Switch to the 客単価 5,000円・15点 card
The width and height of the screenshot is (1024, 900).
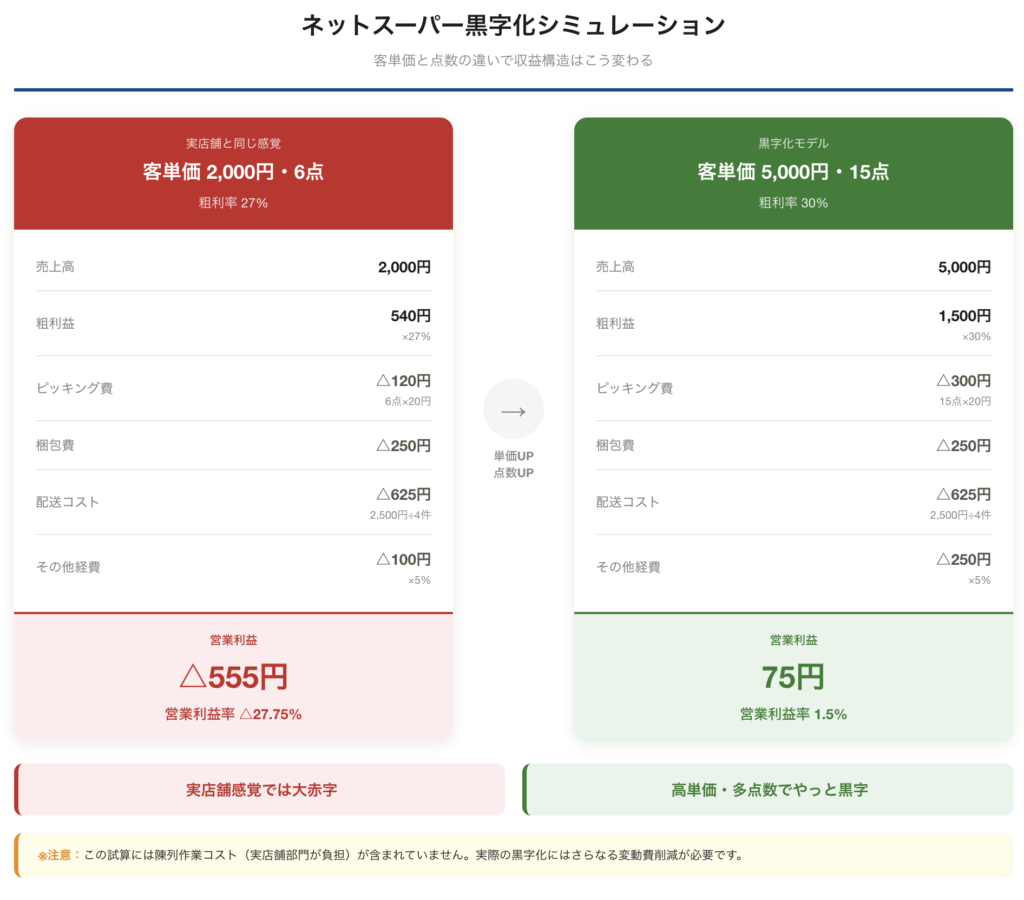coord(793,171)
